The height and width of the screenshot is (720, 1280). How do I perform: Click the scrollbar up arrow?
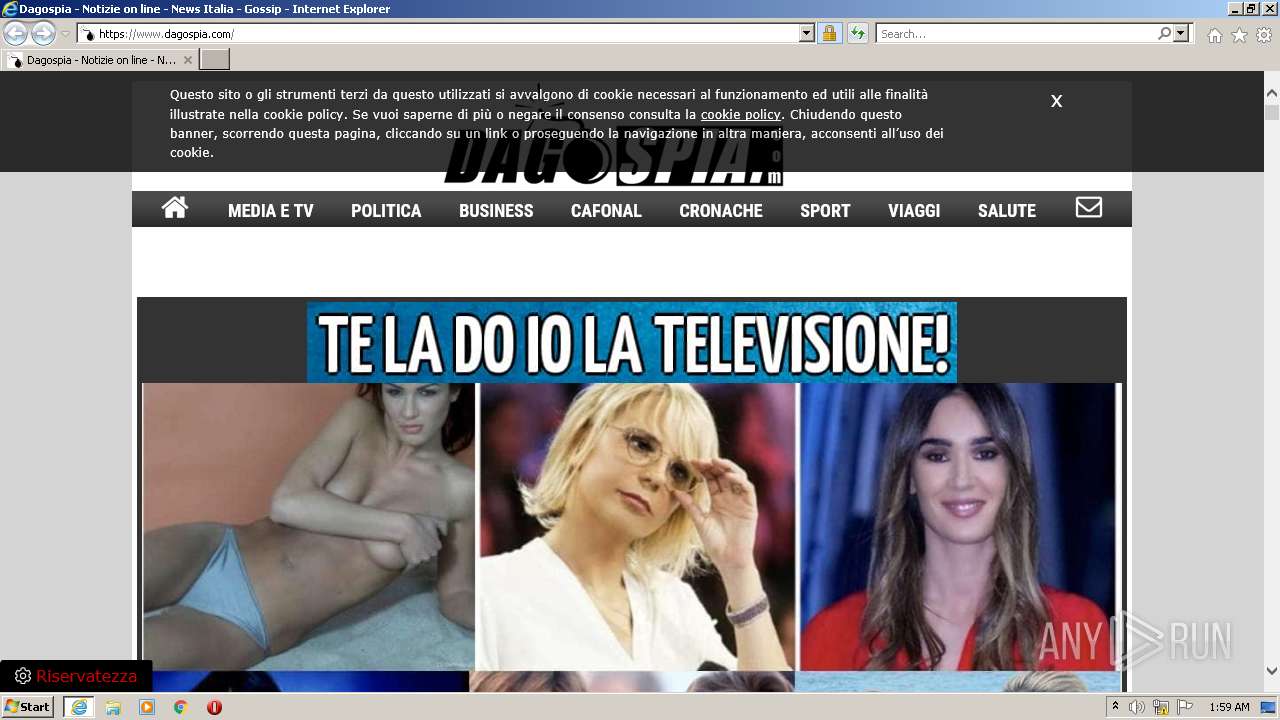tap(1272, 93)
